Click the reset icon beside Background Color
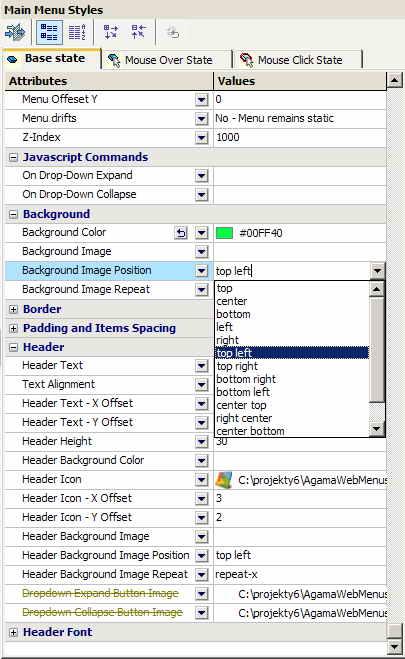This screenshot has width=405, height=659. (x=181, y=233)
